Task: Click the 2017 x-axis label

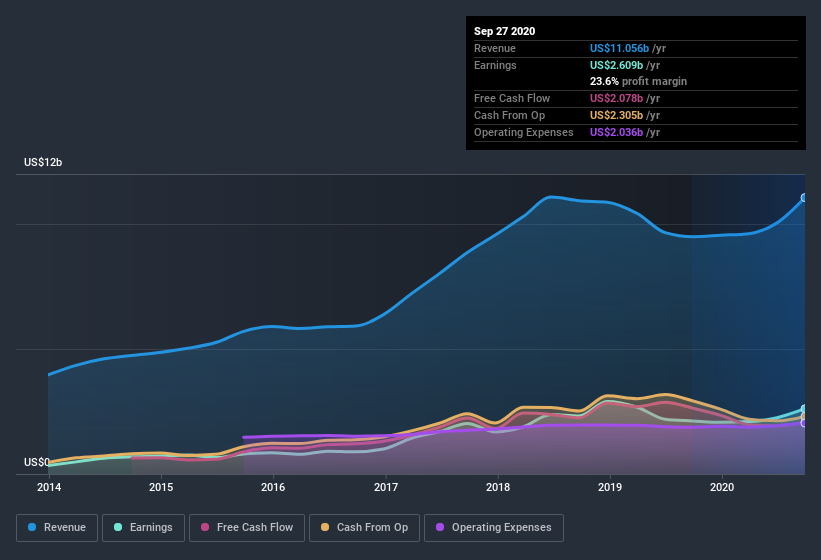Action: coord(386,487)
